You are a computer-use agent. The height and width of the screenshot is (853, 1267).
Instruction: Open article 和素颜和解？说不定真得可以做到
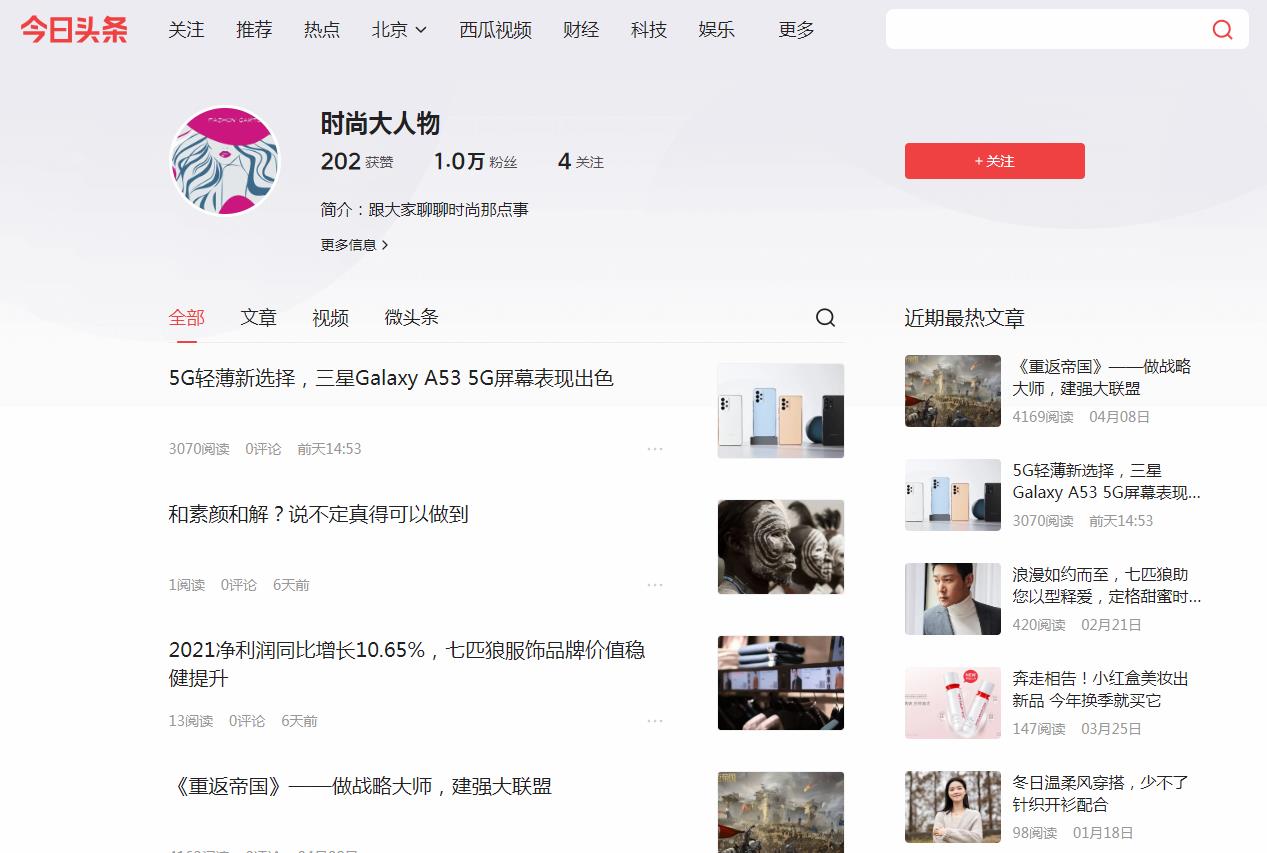click(318, 514)
